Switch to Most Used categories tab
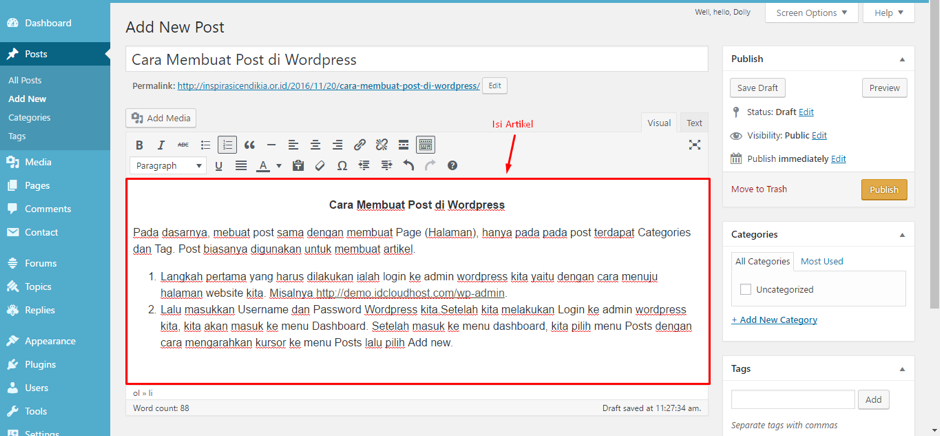940x436 pixels. [x=822, y=261]
